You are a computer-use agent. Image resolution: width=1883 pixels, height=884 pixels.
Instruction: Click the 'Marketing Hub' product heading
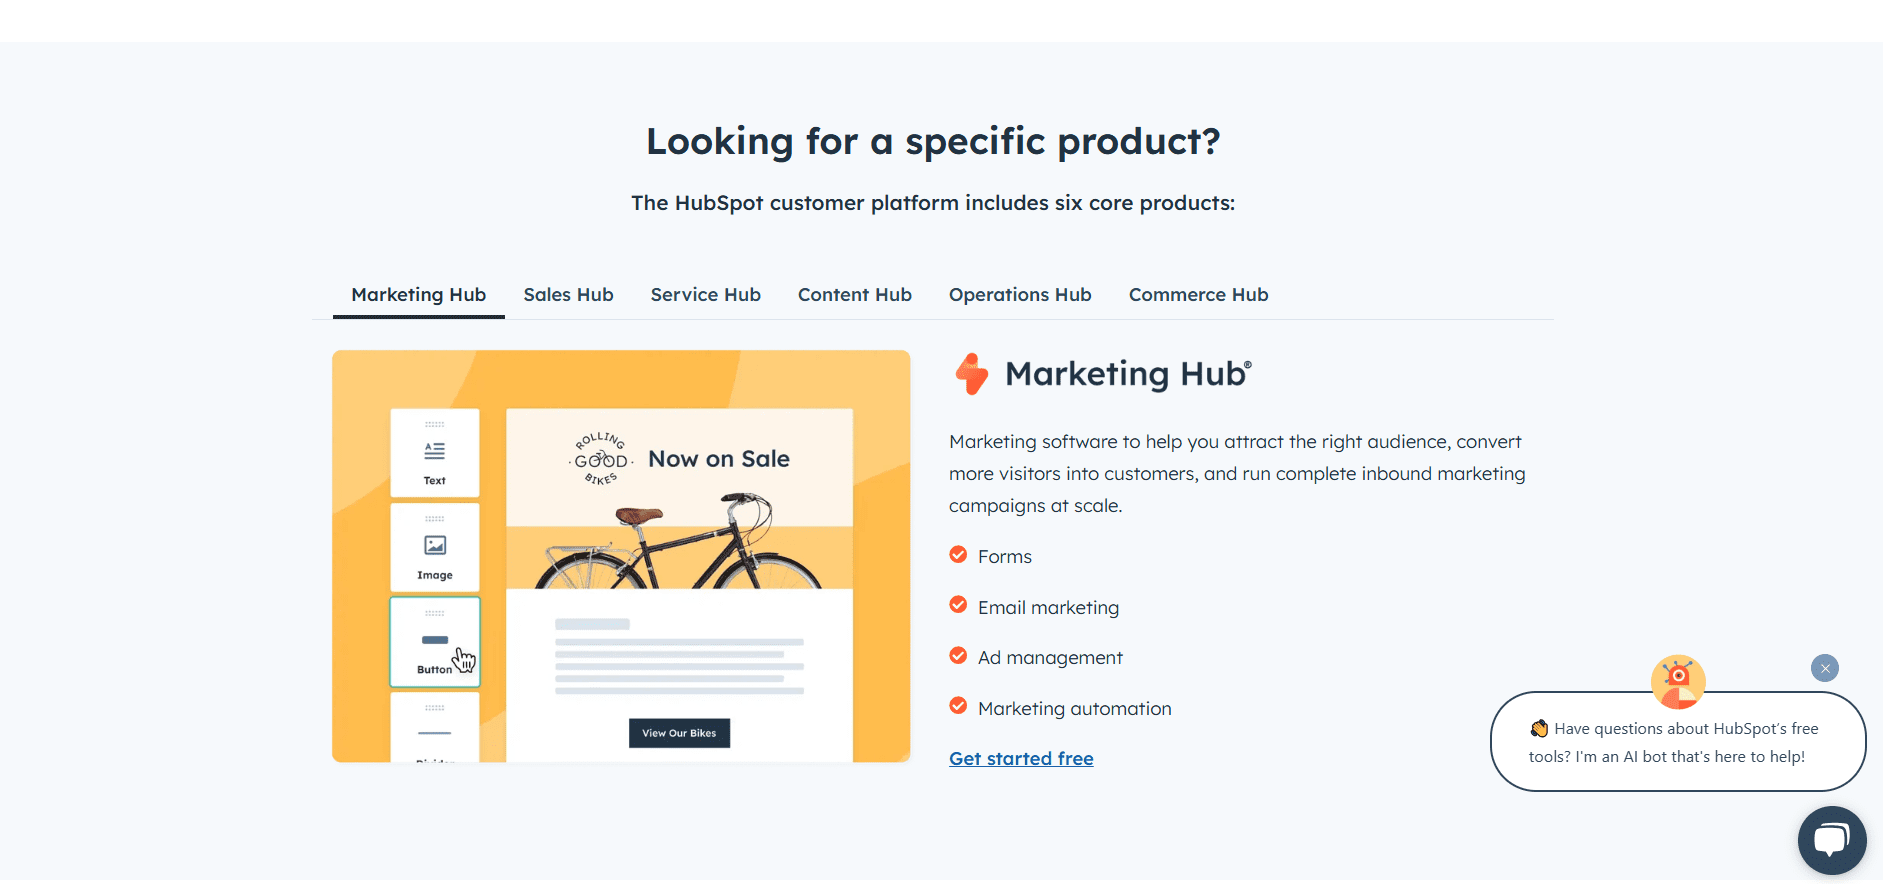coord(1128,374)
